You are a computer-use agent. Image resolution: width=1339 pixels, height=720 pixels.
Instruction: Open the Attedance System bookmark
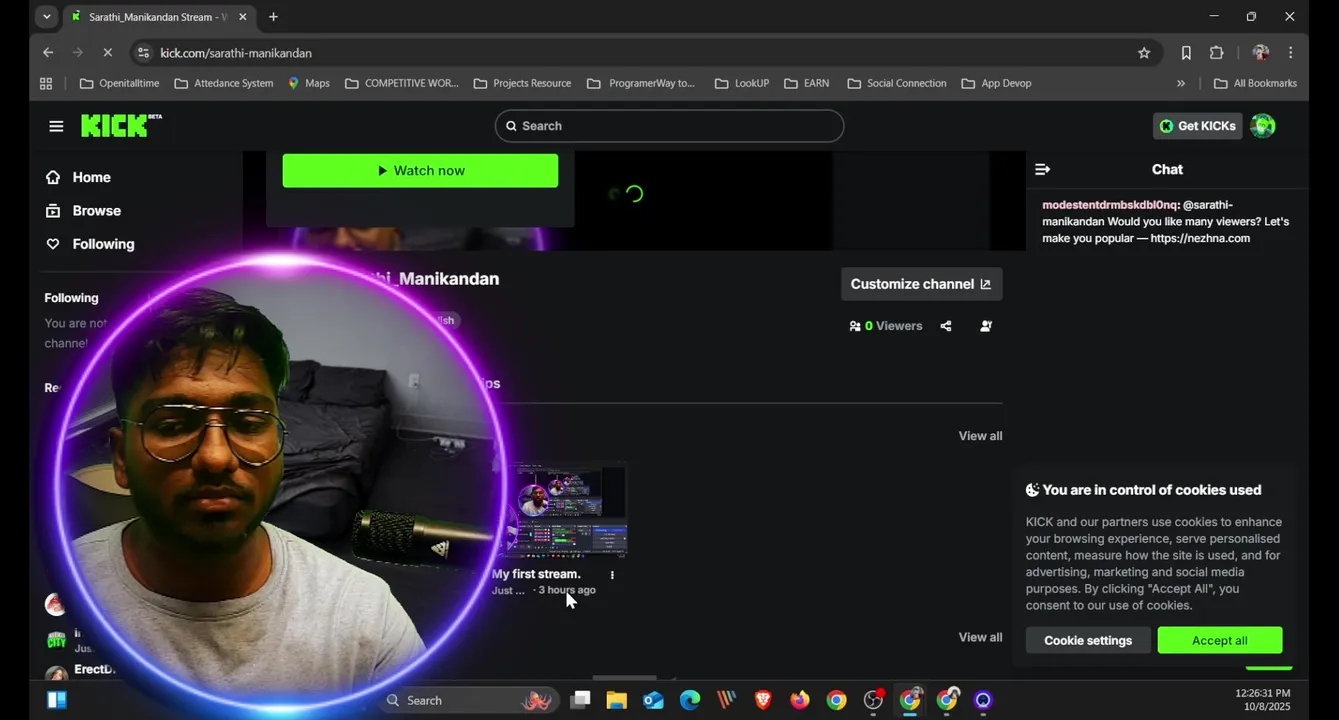coord(223,83)
